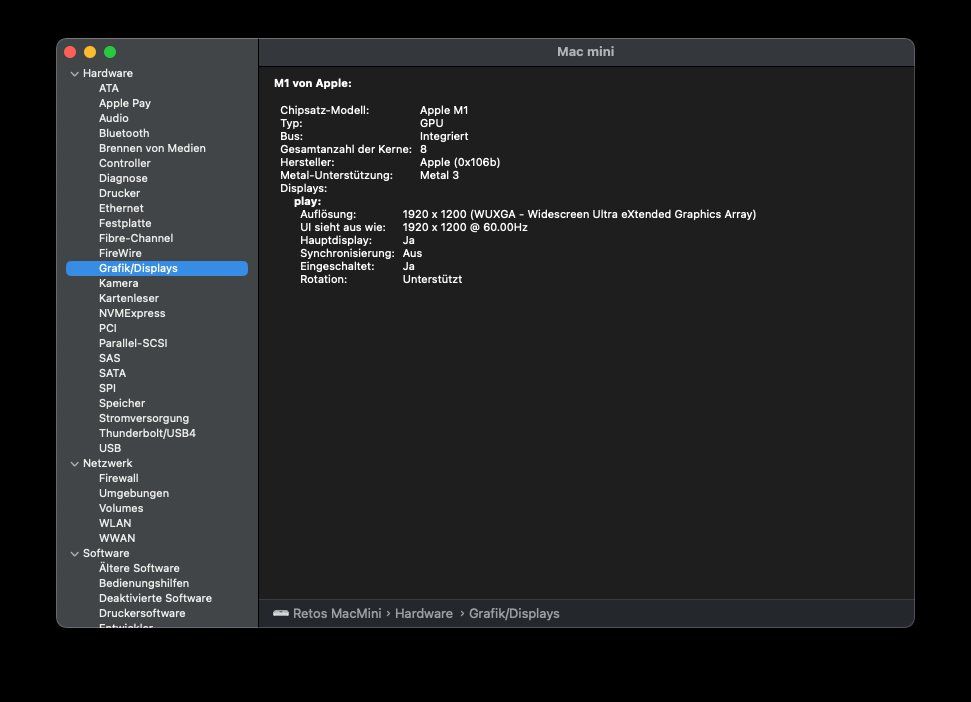971x702 pixels.
Task: Click the Hardware category label
Action: [108, 73]
